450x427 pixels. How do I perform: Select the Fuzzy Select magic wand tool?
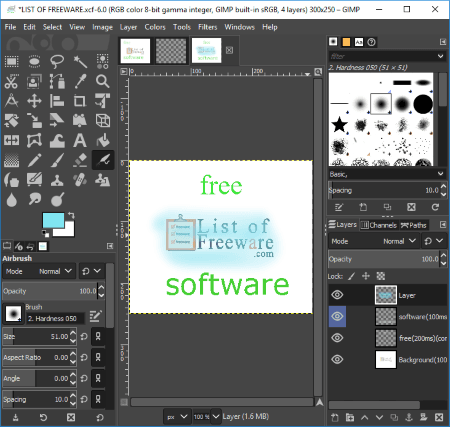coord(80,61)
